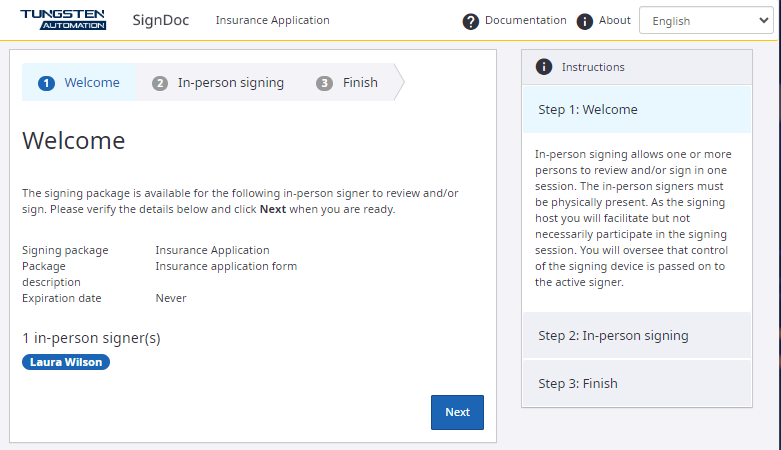Open the About link
This screenshot has width=781, height=450.
(x=615, y=20)
